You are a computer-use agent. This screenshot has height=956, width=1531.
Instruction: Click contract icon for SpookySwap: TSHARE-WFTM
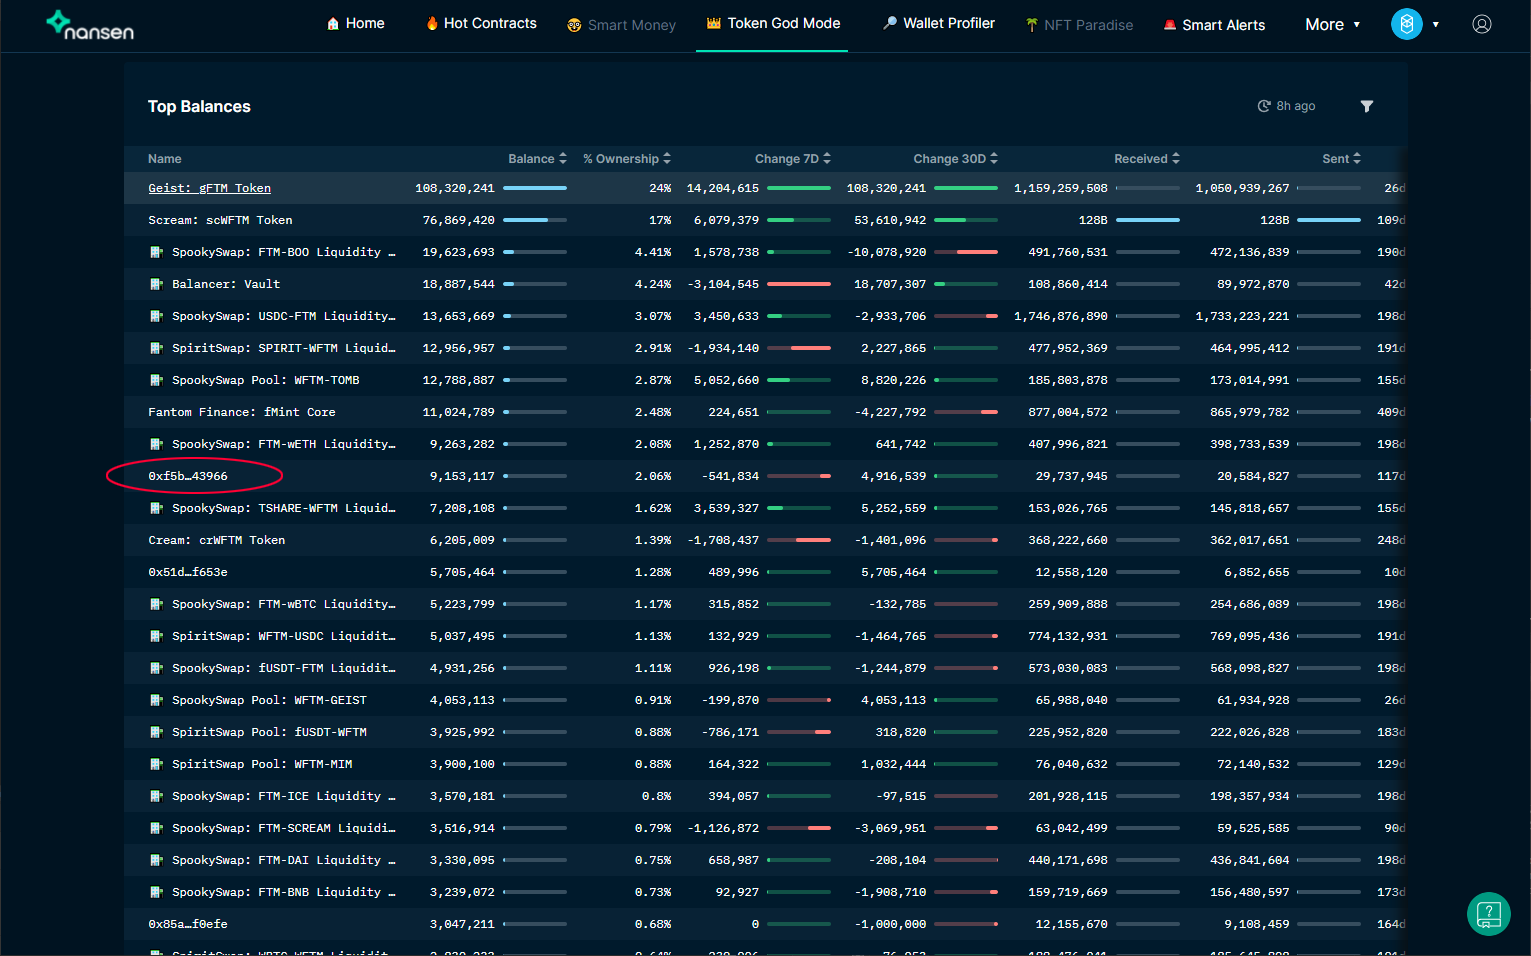click(x=156, y=508)
